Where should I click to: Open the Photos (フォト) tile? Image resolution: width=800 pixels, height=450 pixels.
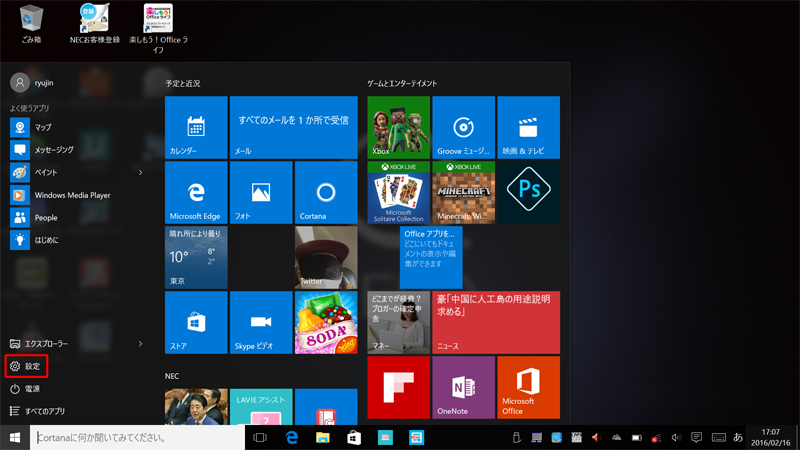tap(261, 192)
